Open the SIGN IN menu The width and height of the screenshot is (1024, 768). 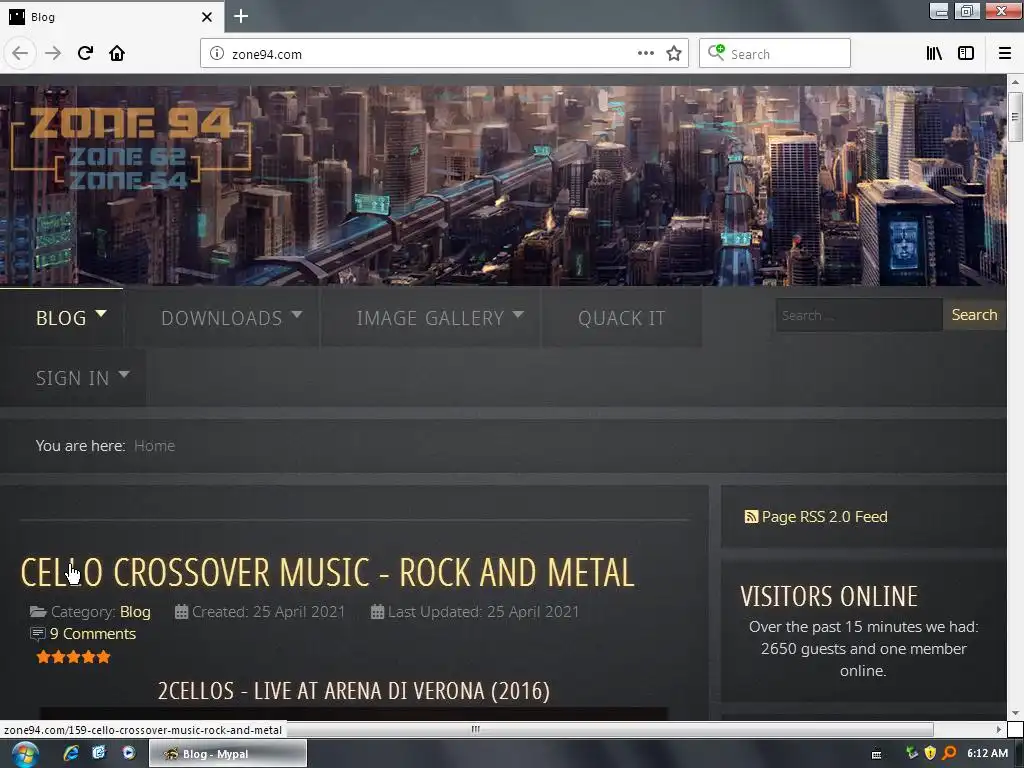(72, 377)
